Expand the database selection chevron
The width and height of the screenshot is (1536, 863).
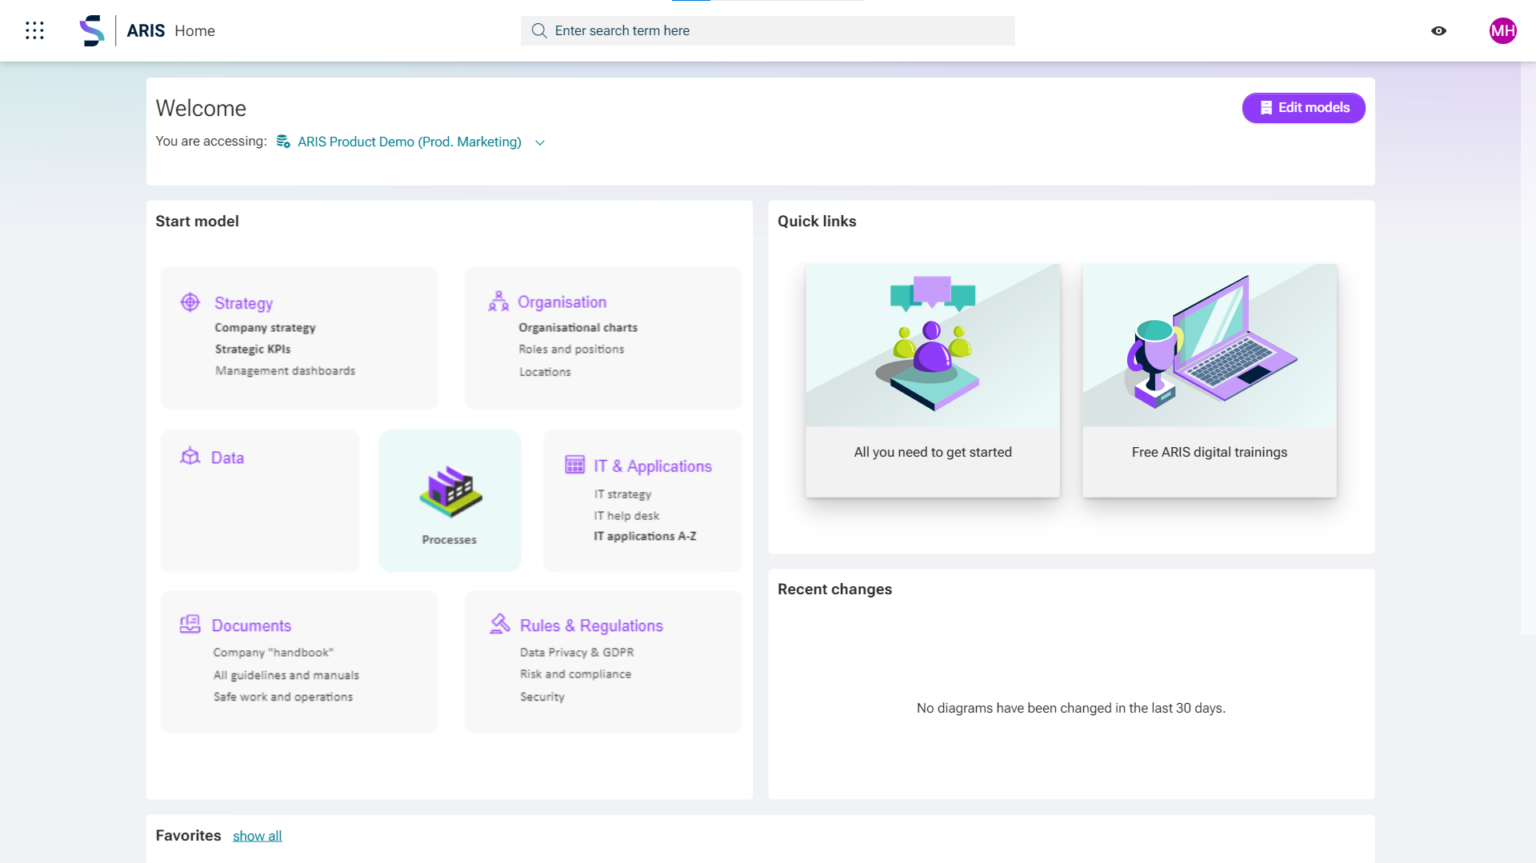540,143
